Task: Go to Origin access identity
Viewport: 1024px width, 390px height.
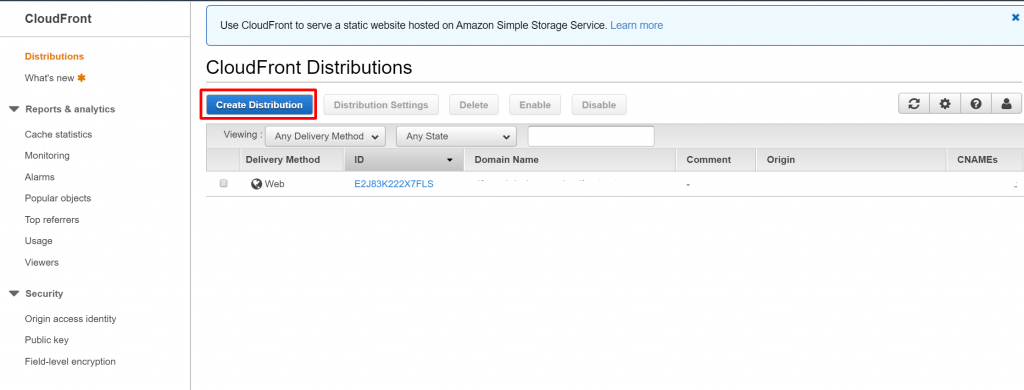Action: pyautogui.click(x=71, y=319)
